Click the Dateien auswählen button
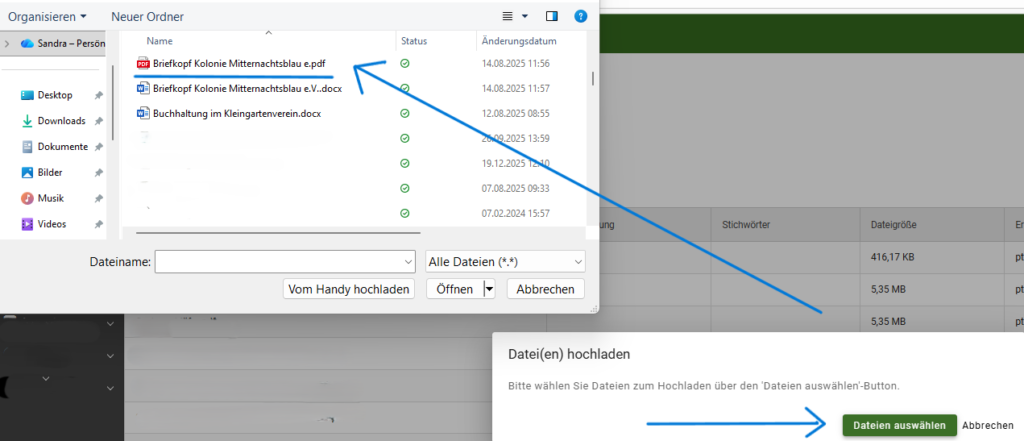 coord(899,425)
